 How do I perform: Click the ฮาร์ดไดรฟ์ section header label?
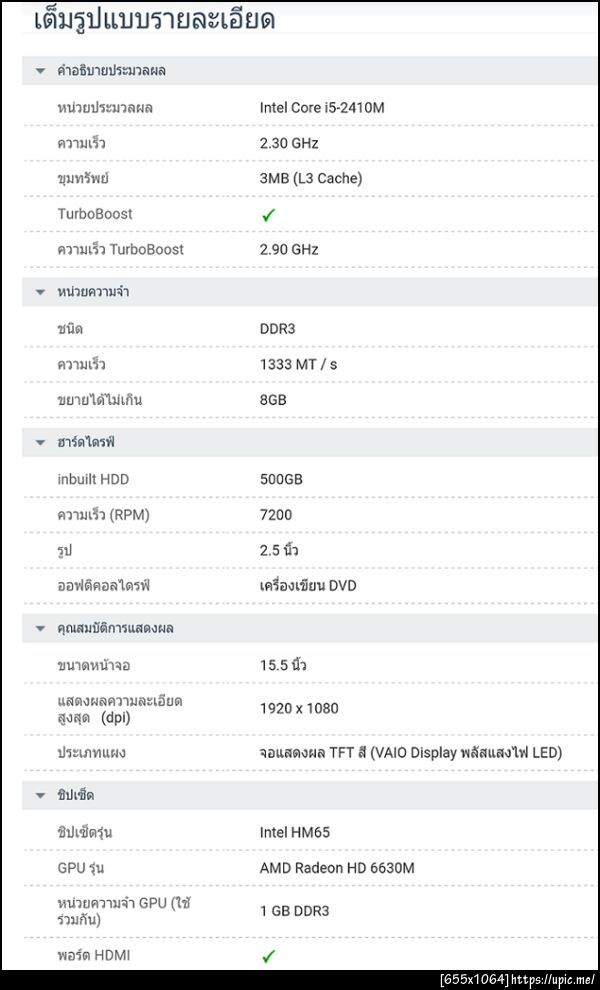coord(86,442)
